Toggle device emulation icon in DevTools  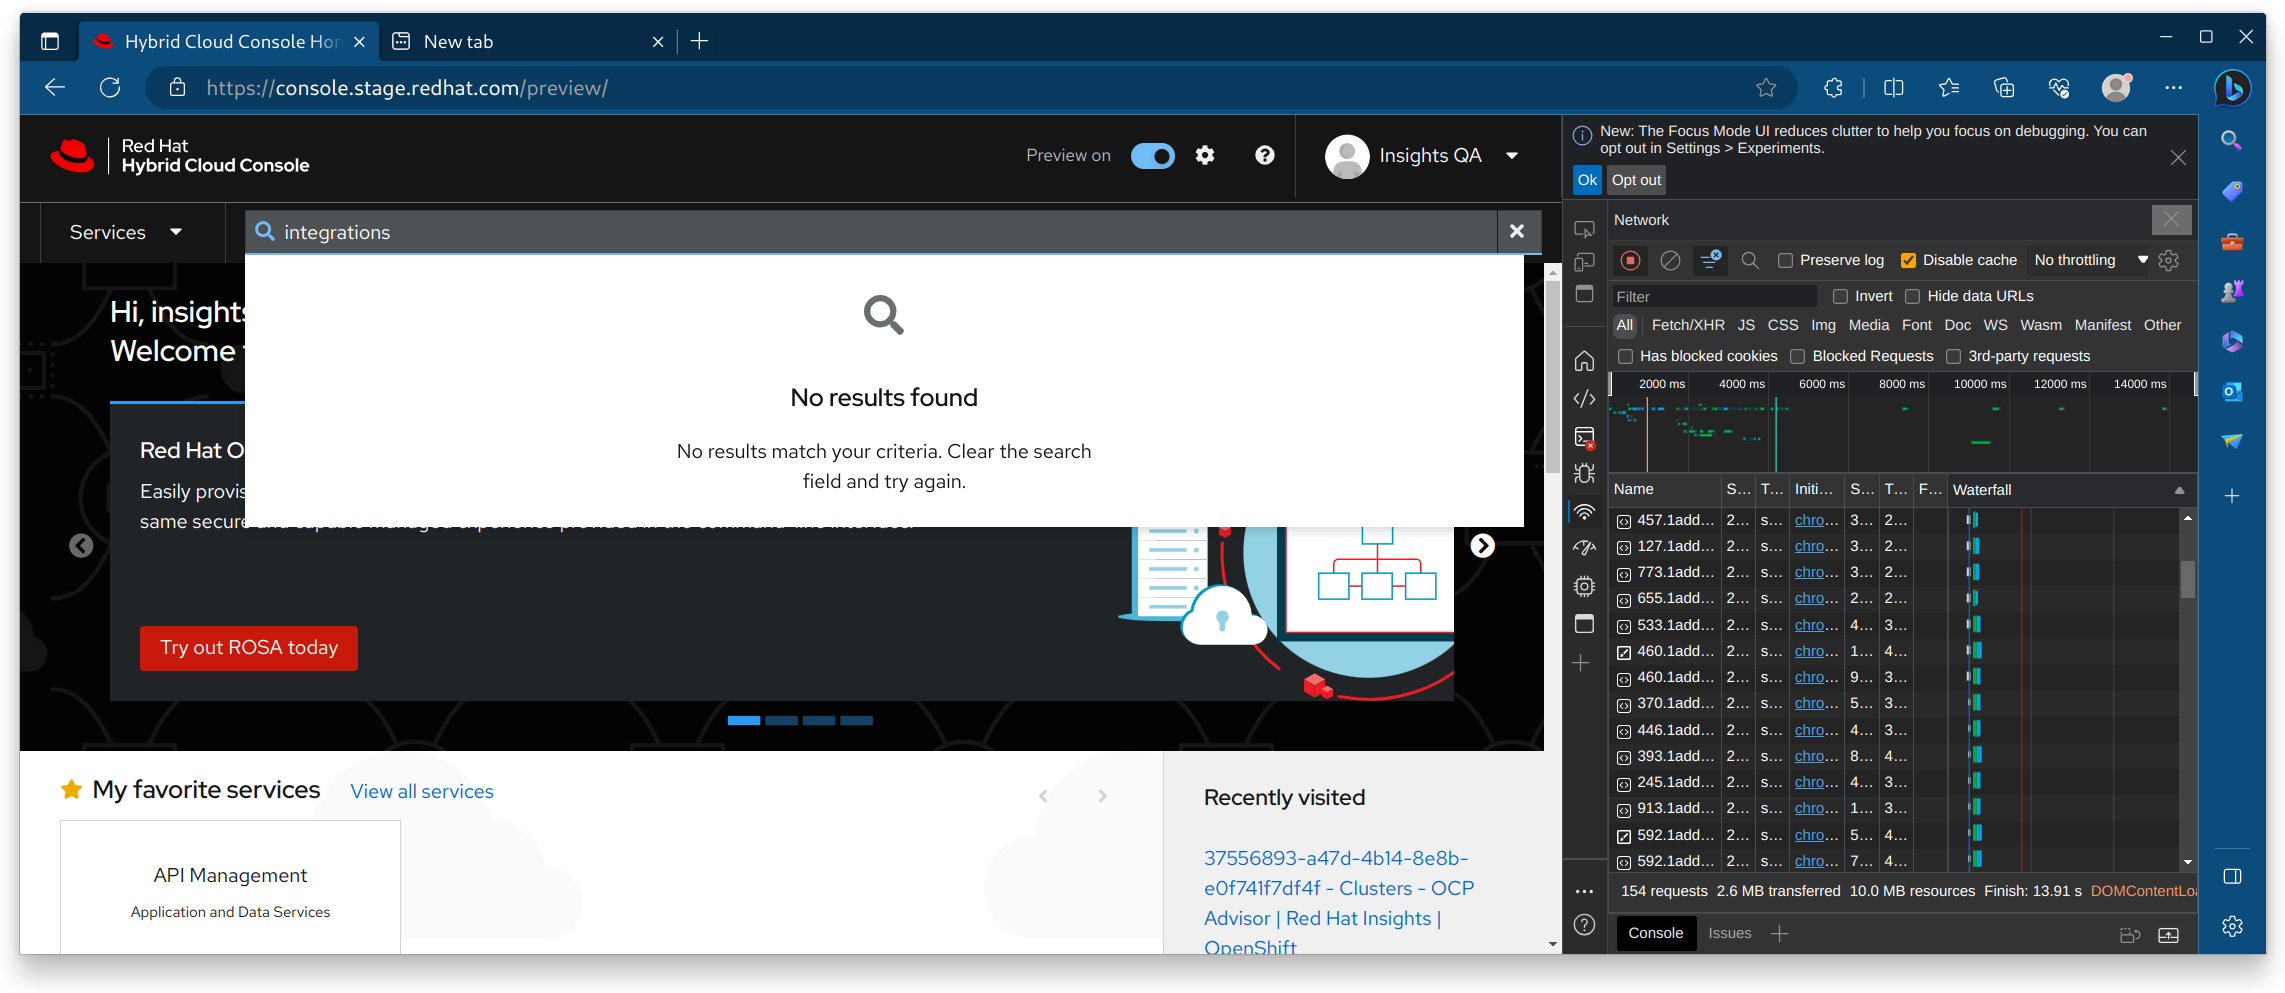[1584, 263]
